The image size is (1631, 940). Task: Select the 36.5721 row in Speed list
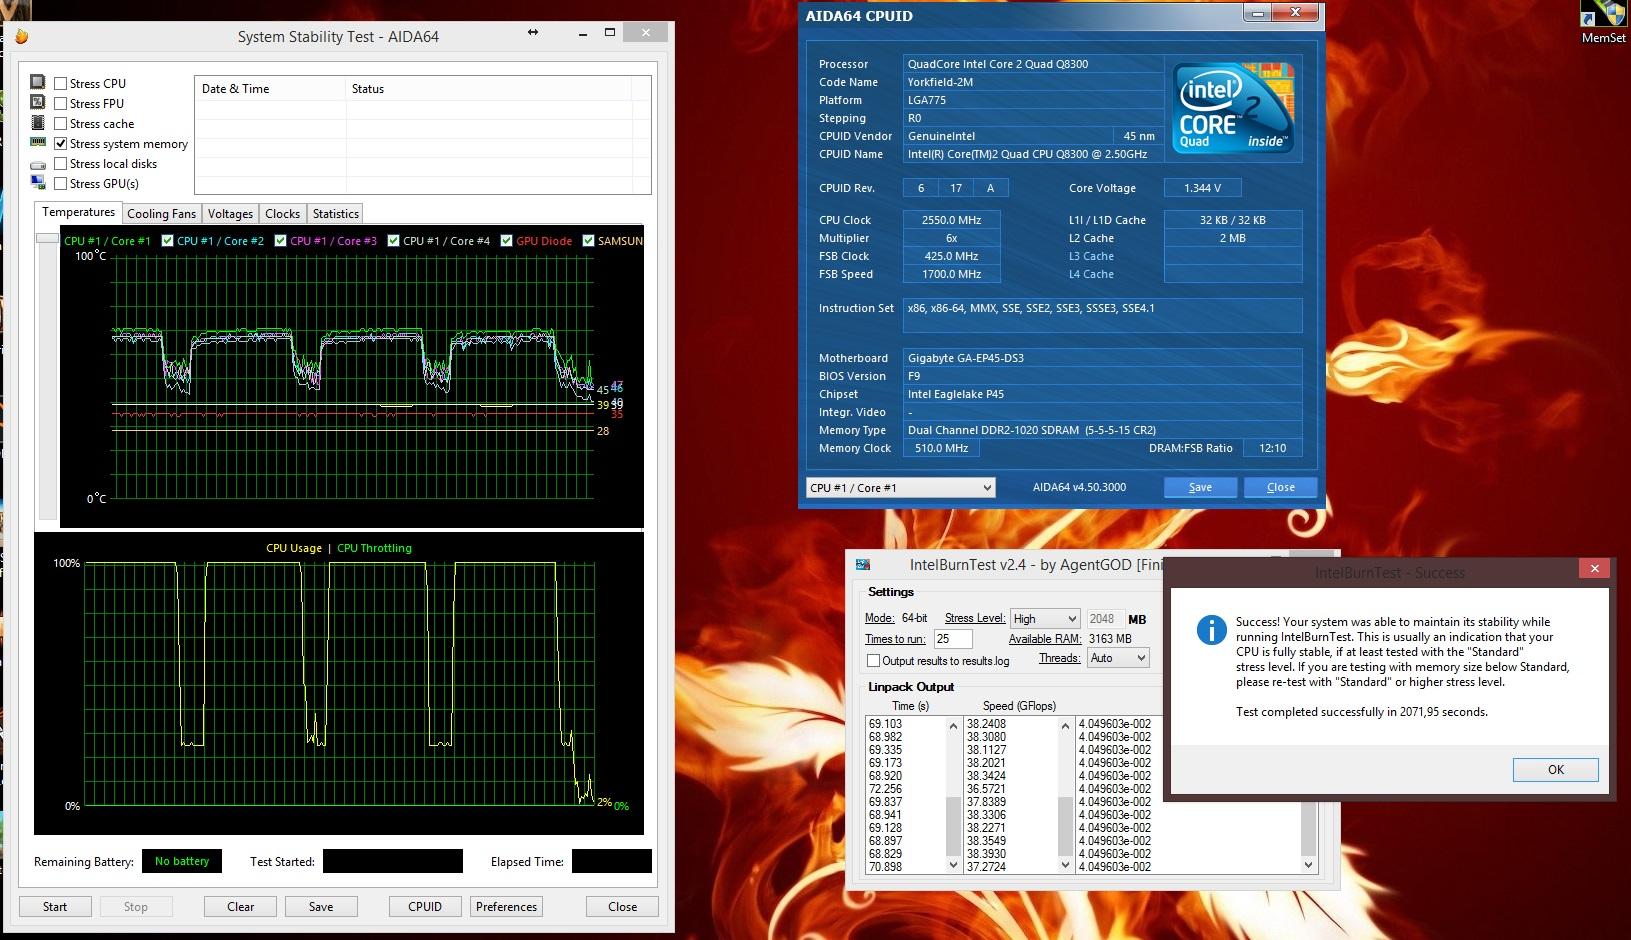click(986, 789)
